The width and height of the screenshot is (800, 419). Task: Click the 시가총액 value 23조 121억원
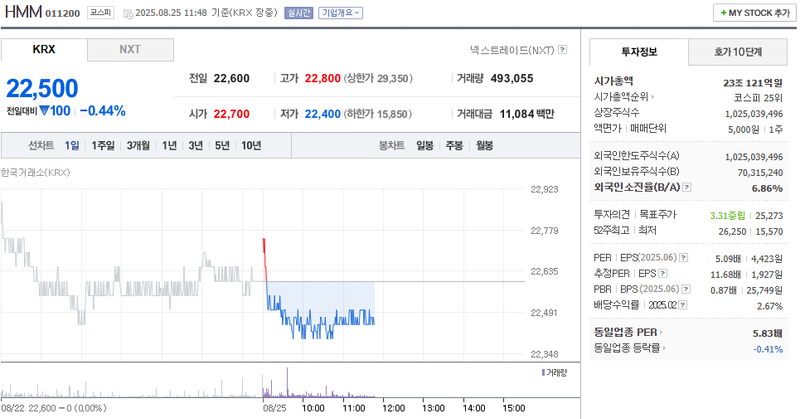(753, 82)
